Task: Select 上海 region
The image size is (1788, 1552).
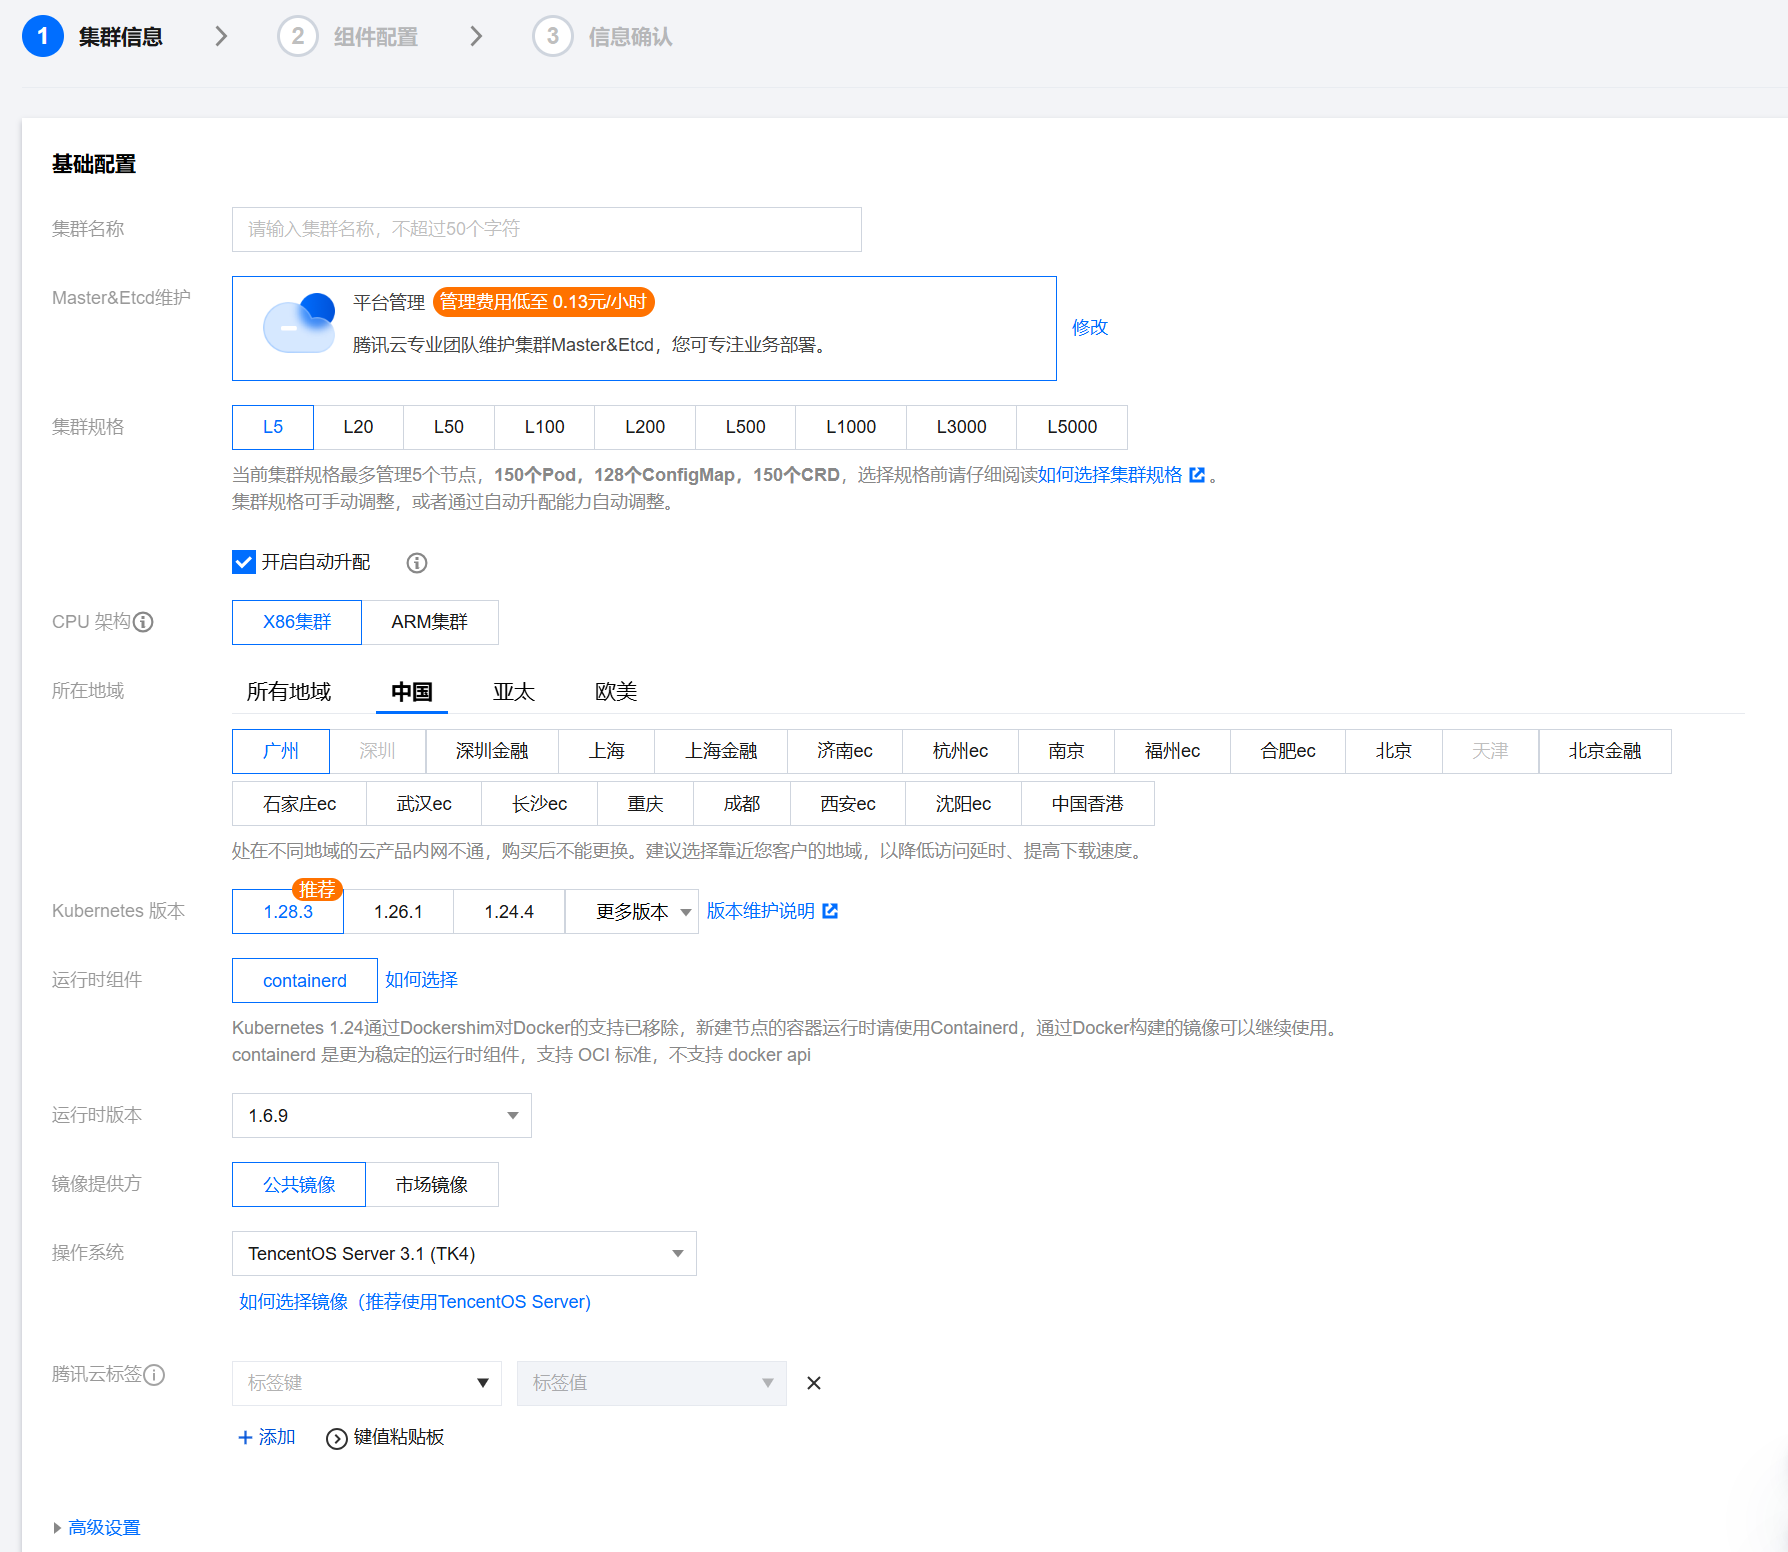Action: click(x=607, y=751)
